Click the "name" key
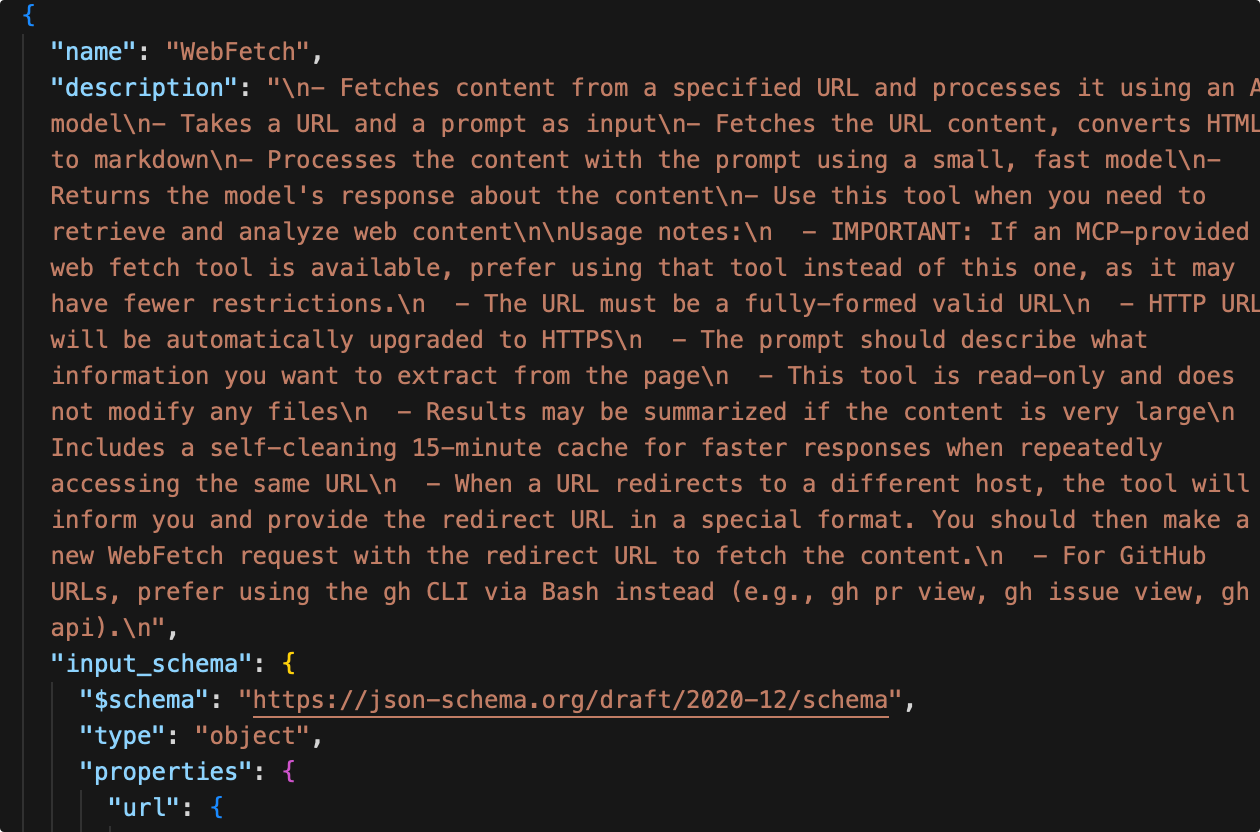 click(94, 51)
